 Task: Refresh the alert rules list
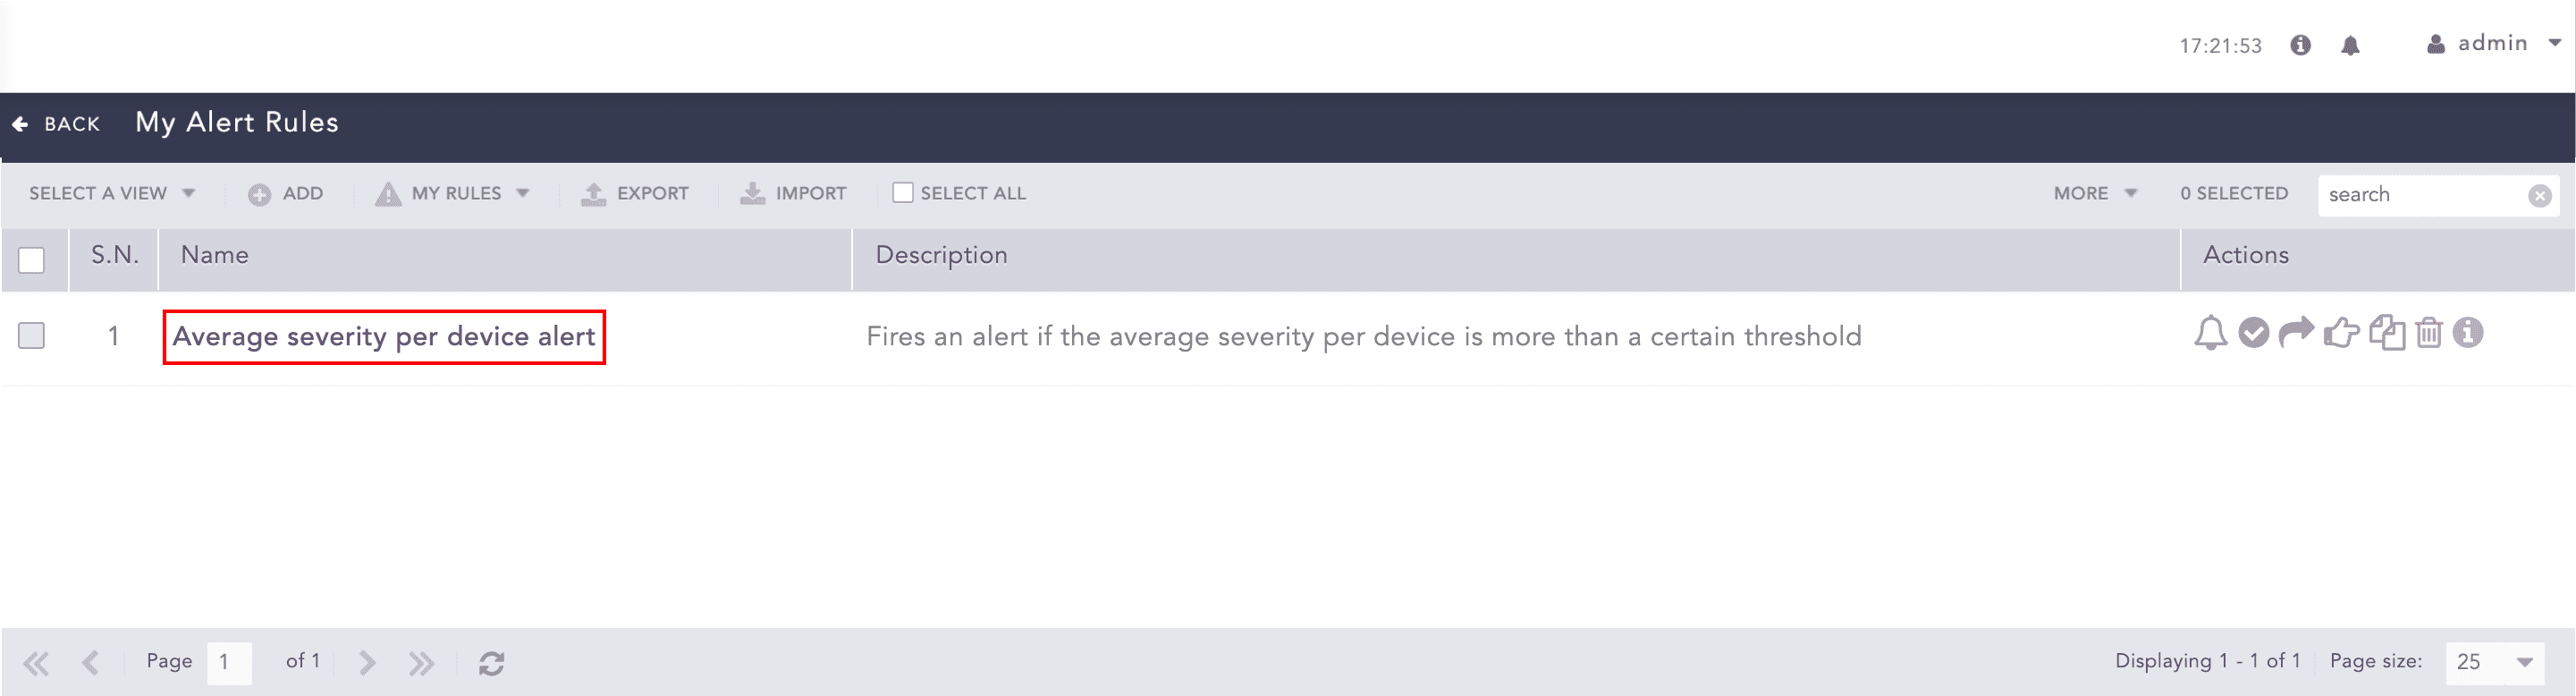click(x=491, y=663)
